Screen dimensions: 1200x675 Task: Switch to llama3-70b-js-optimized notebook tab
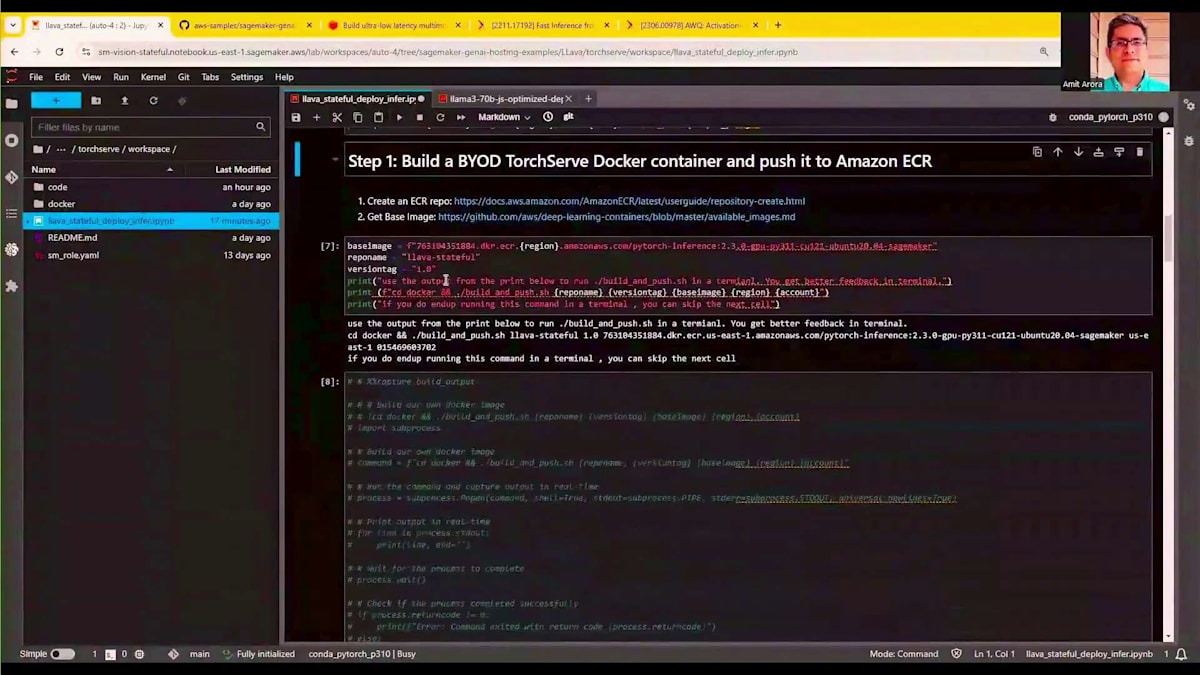click(x=506, y=99)
